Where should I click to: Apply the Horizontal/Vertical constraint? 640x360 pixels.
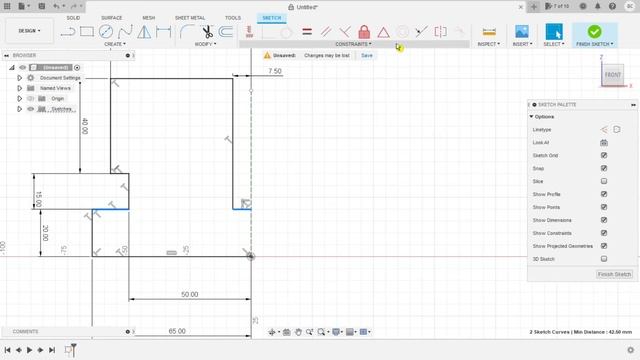click(x=249, y=31)
